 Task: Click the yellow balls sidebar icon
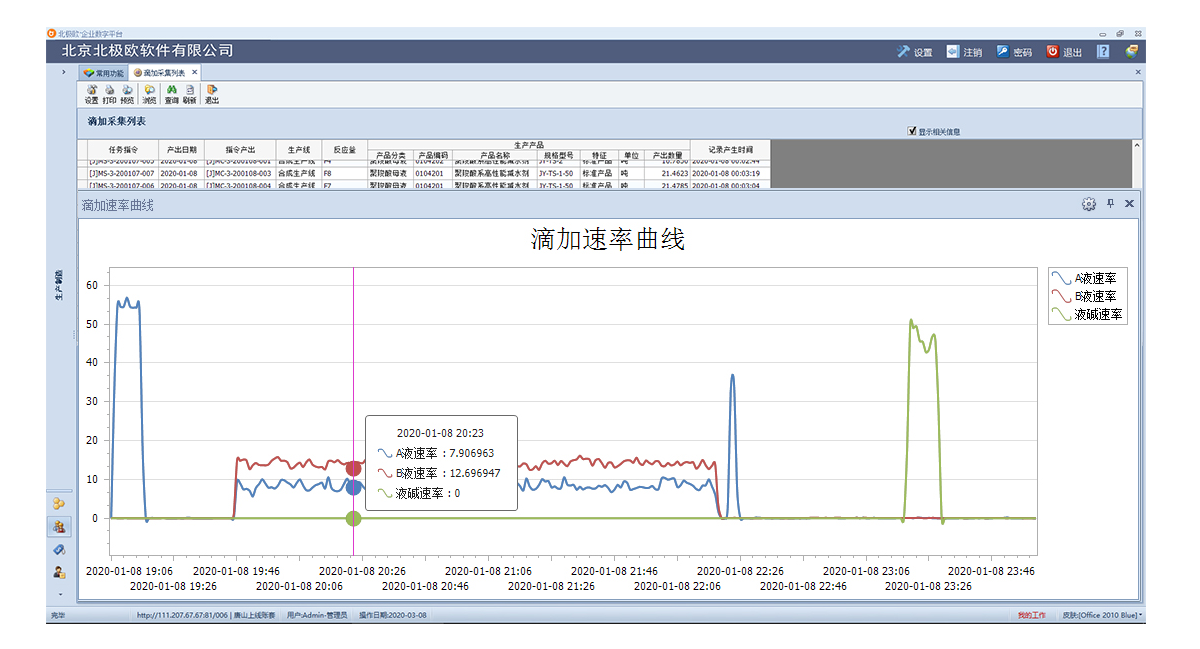point(59,503)
